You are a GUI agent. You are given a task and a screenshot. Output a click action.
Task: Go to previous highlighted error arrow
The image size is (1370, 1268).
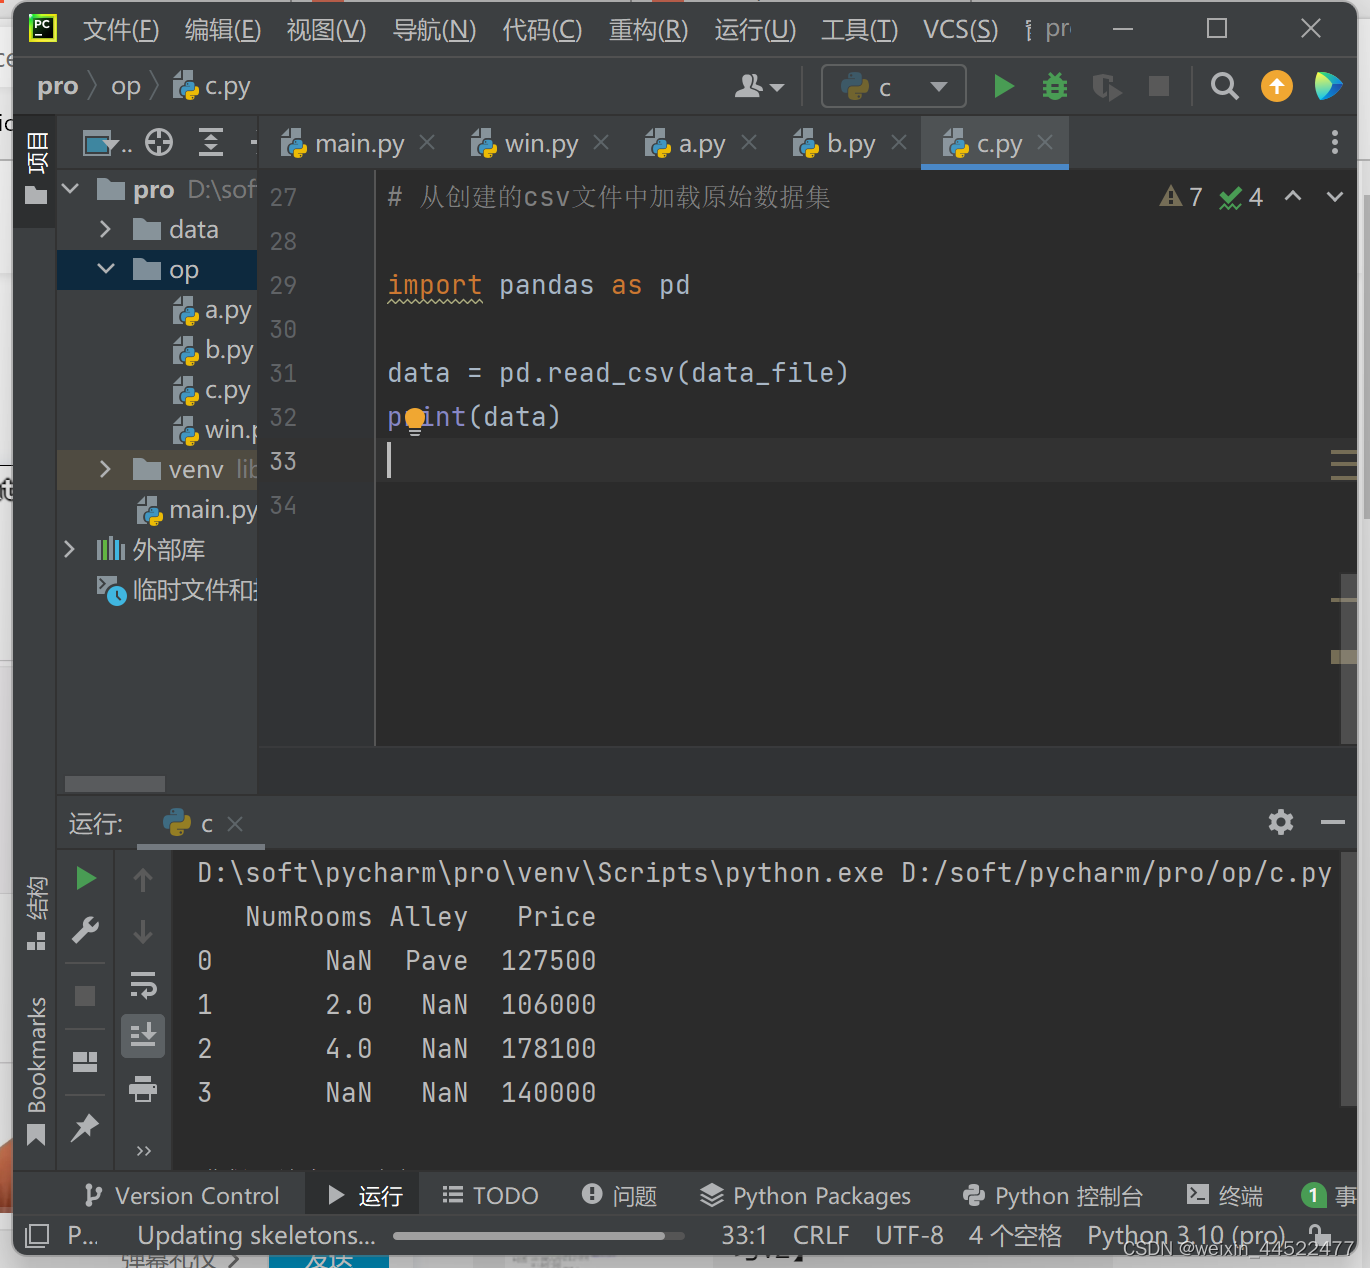click(x=1293, y=196)
